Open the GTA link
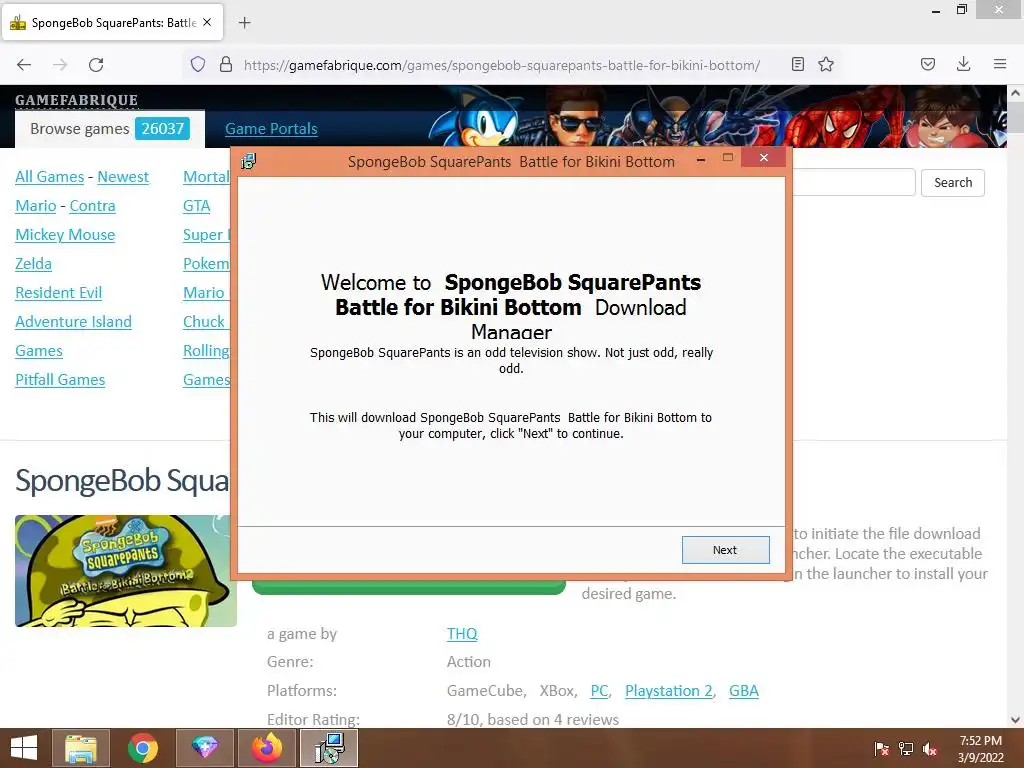The width and height of the screenshot is (1024, 768). click(x=197, y=206)
